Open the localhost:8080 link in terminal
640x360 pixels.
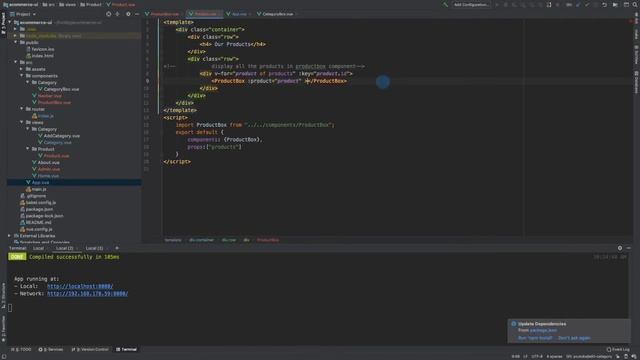pyautogui.click(x=80, y=286)
